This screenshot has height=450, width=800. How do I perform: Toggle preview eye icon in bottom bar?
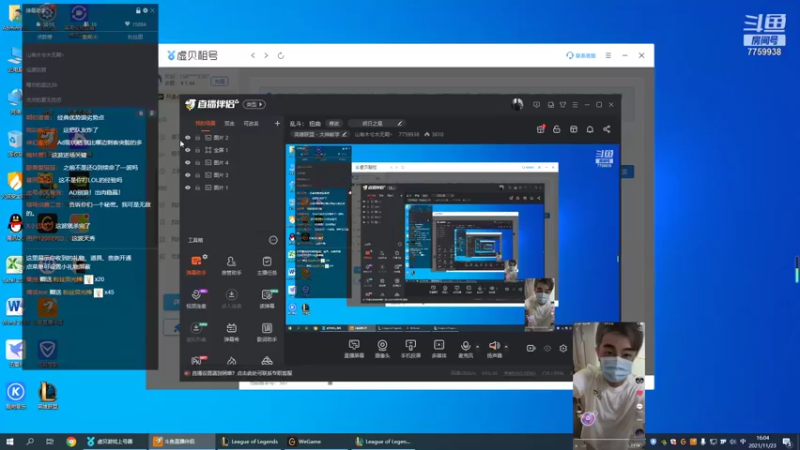547,348
